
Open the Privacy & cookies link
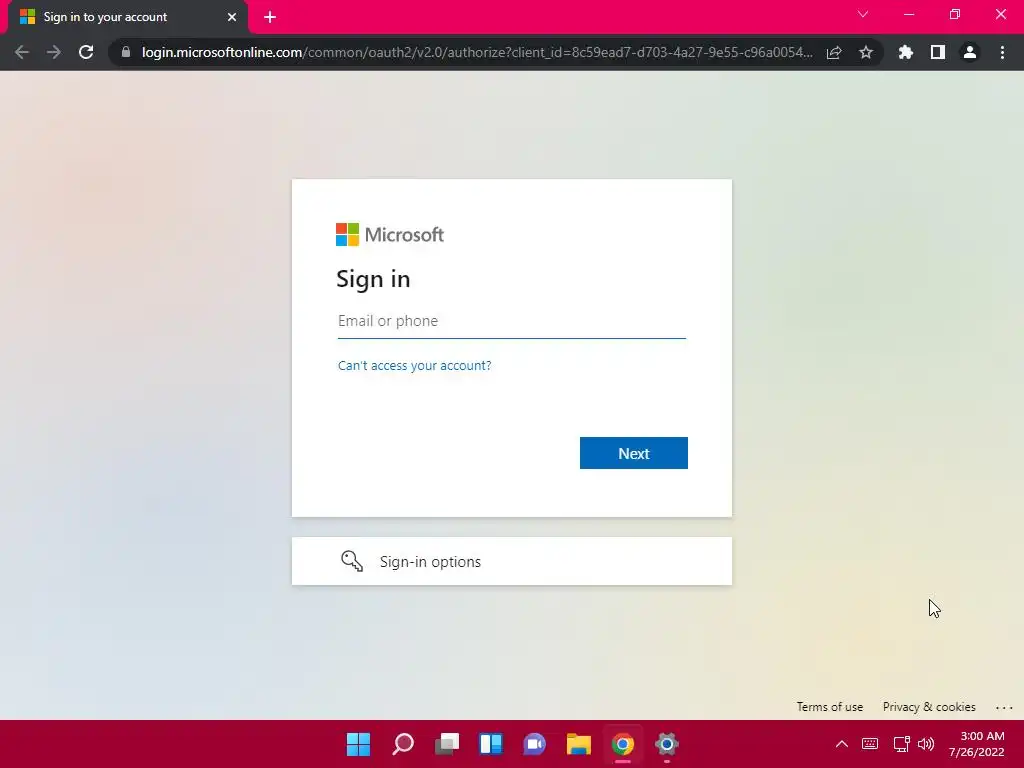tap(929, 707)
